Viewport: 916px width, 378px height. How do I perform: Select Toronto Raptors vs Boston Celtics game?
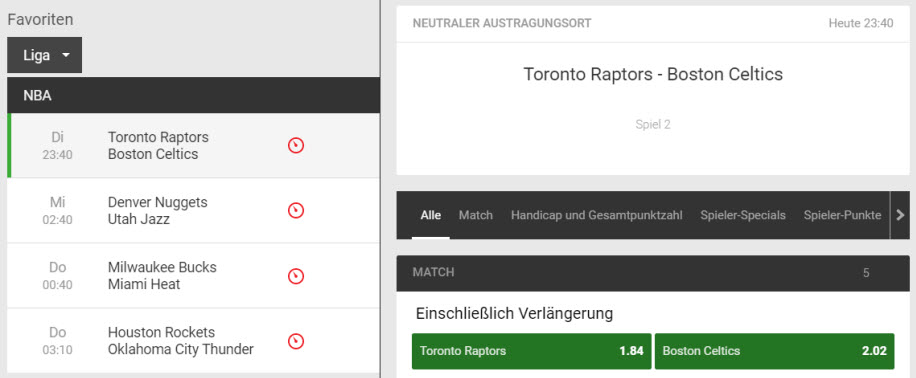coord(193,145)
